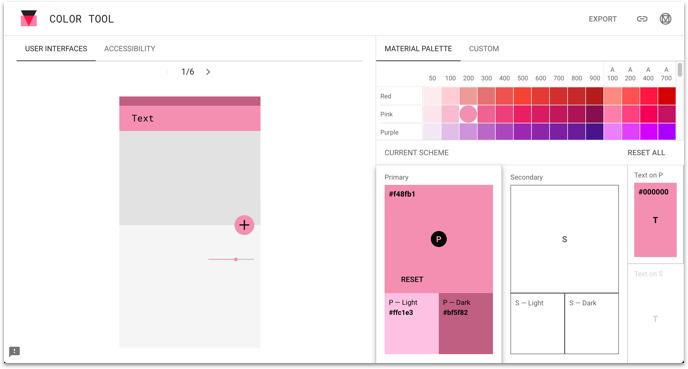
Task: Select the S – Dark box
Action: (591, 323)
